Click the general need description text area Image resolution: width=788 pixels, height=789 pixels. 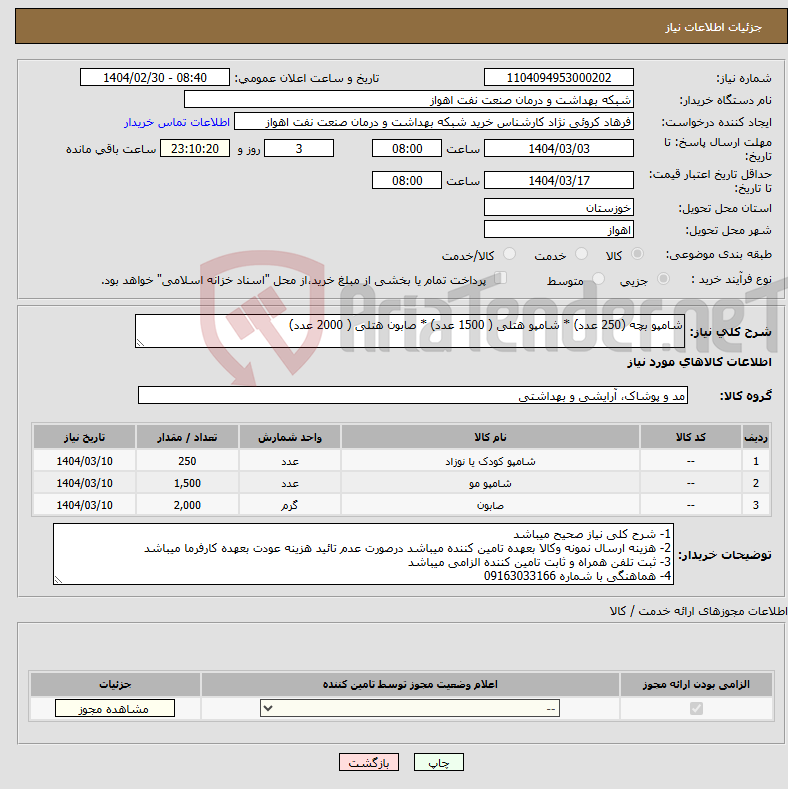[410, 331]
